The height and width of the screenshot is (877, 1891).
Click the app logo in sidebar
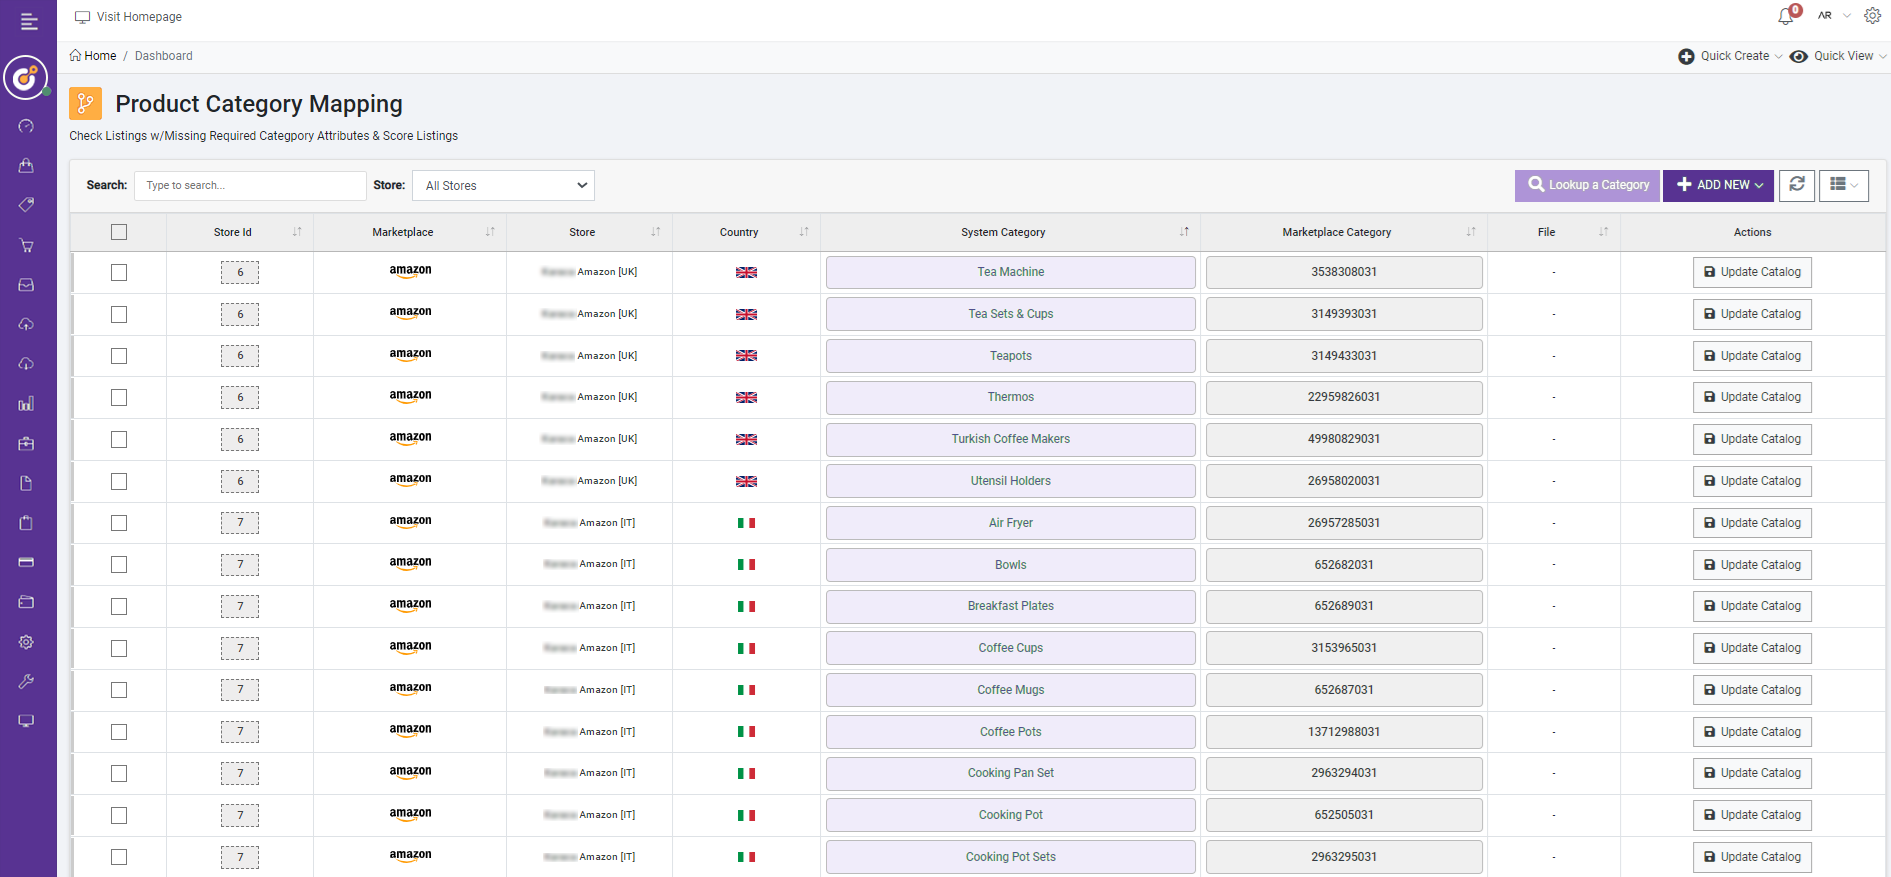(26, 77)
